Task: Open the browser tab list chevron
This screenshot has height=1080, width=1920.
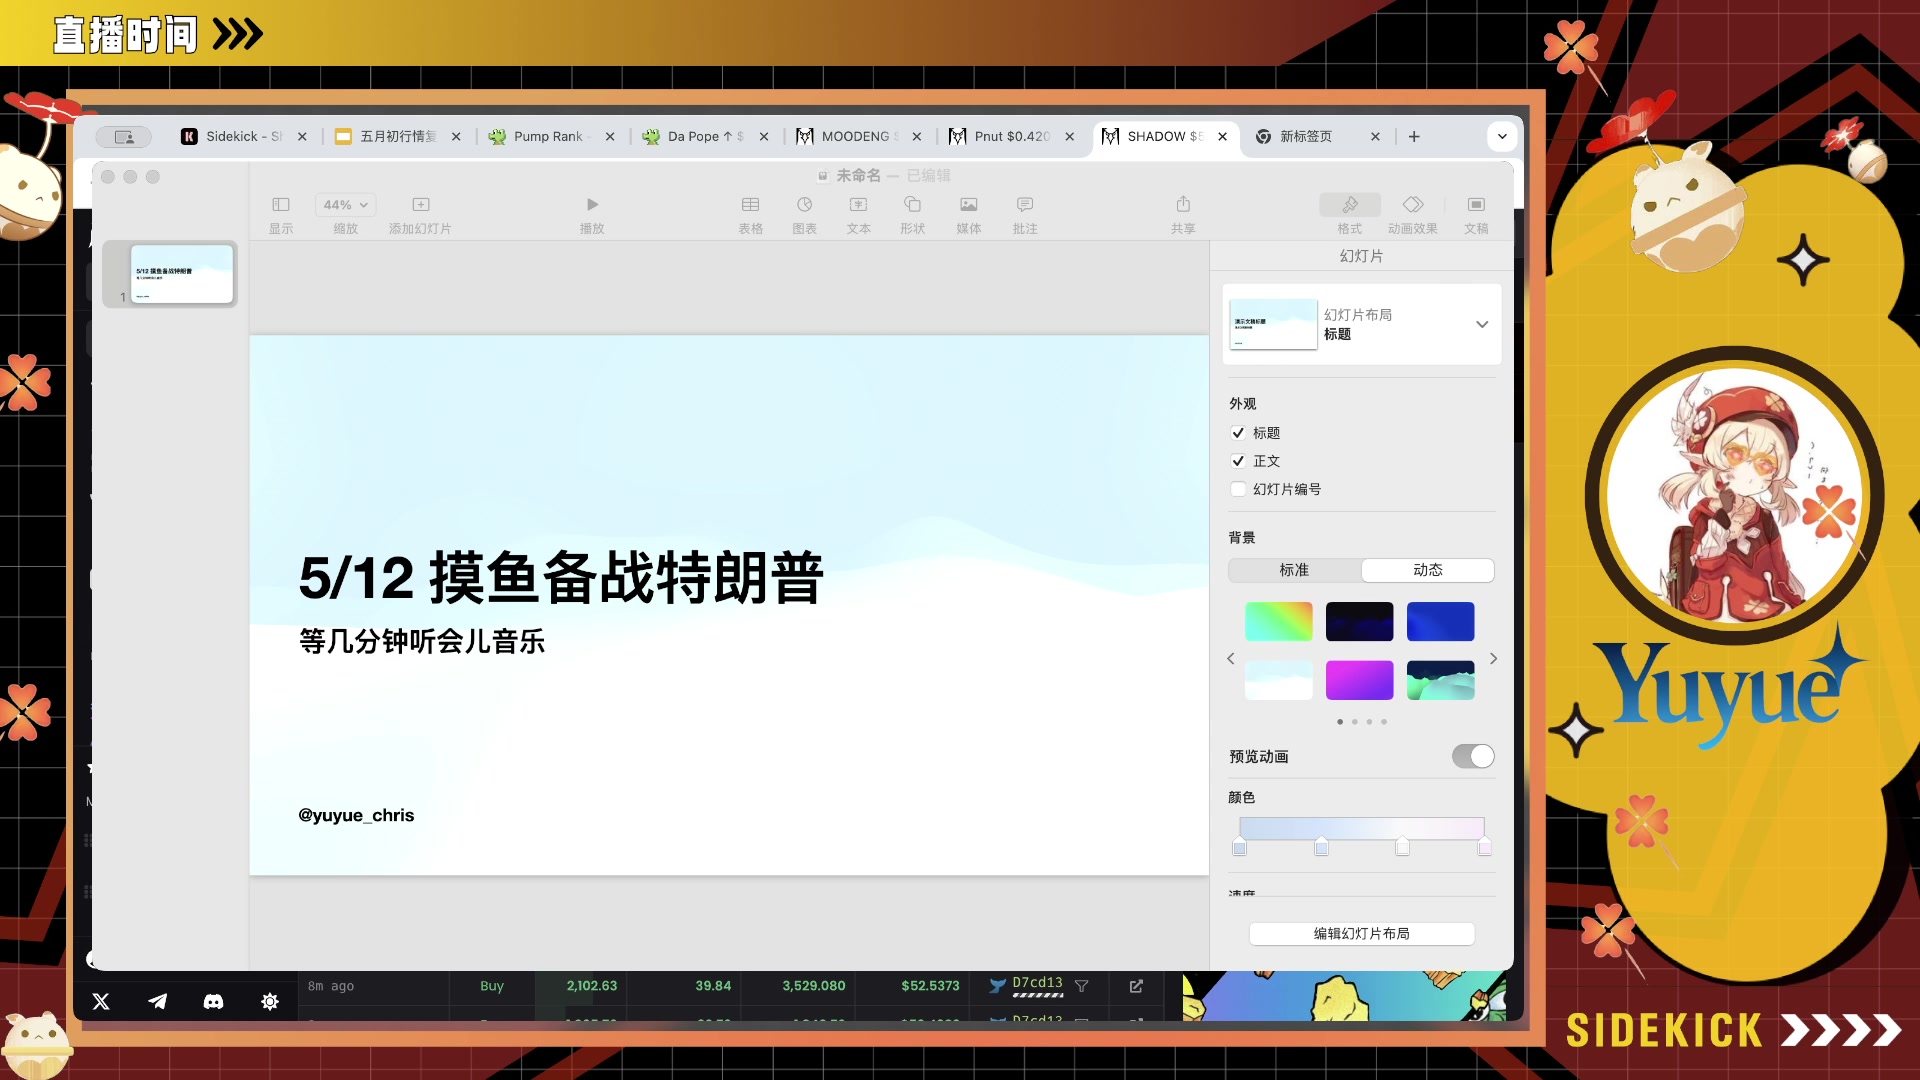Action: coord(1502,137)
